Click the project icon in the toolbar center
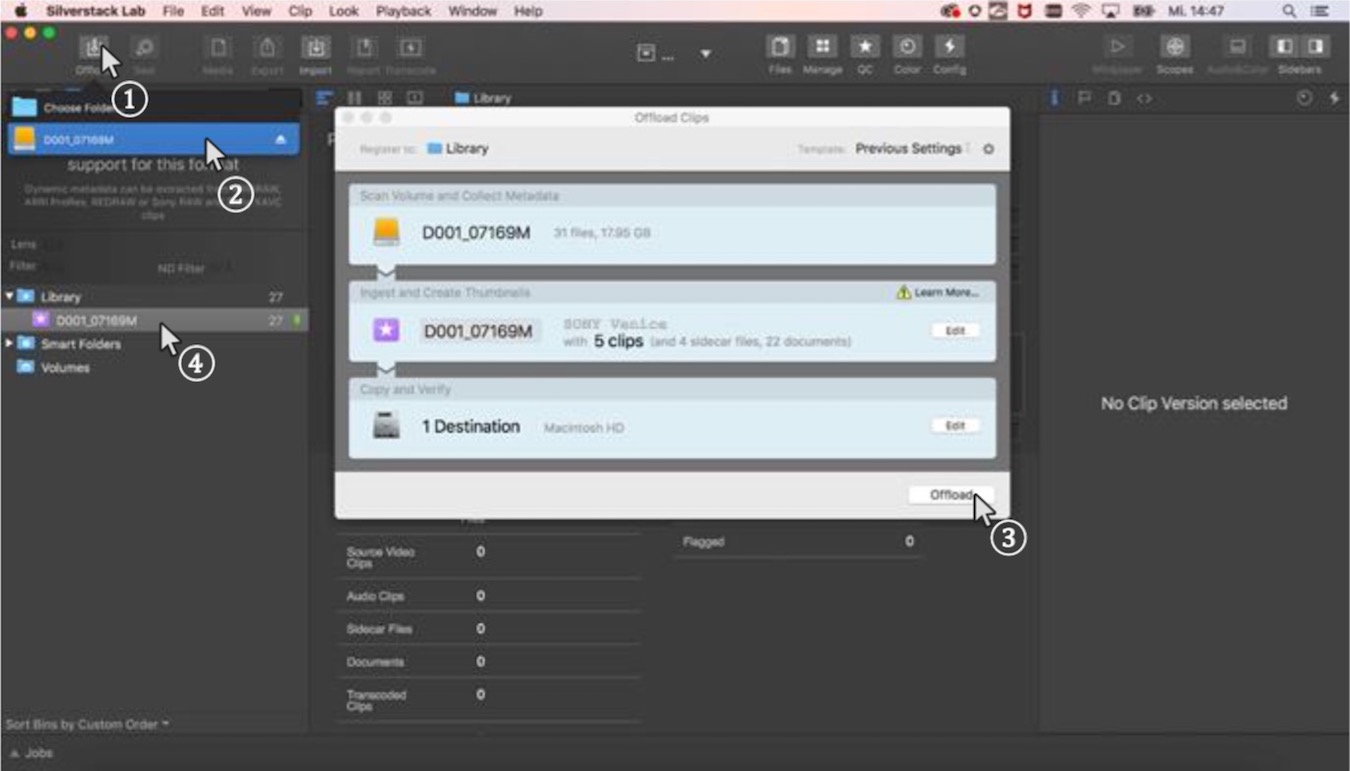 click(646, 54)
